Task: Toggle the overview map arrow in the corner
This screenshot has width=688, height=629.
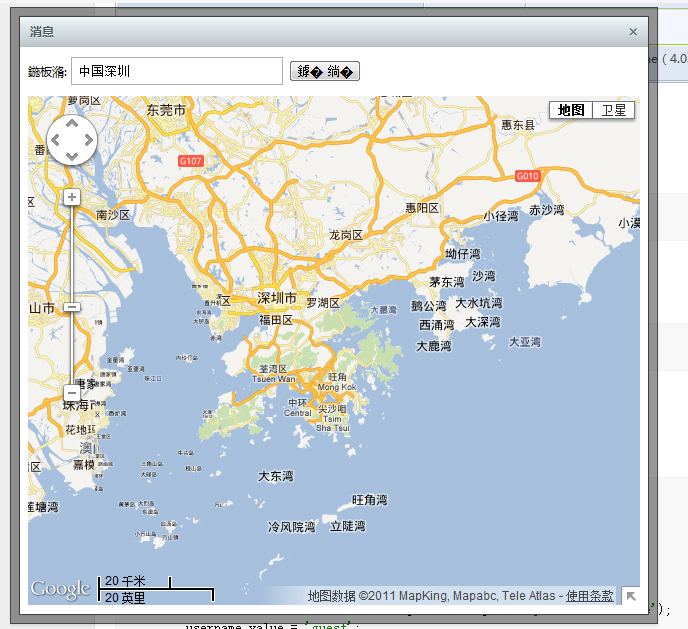Action: tap(631, 596)
